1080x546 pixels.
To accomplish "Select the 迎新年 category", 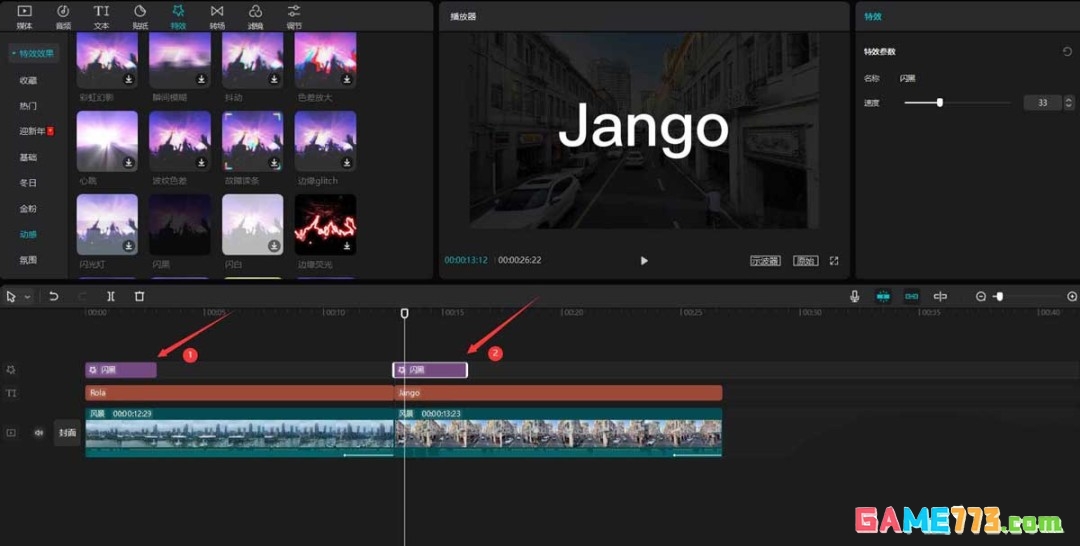I will coord(37,131).
